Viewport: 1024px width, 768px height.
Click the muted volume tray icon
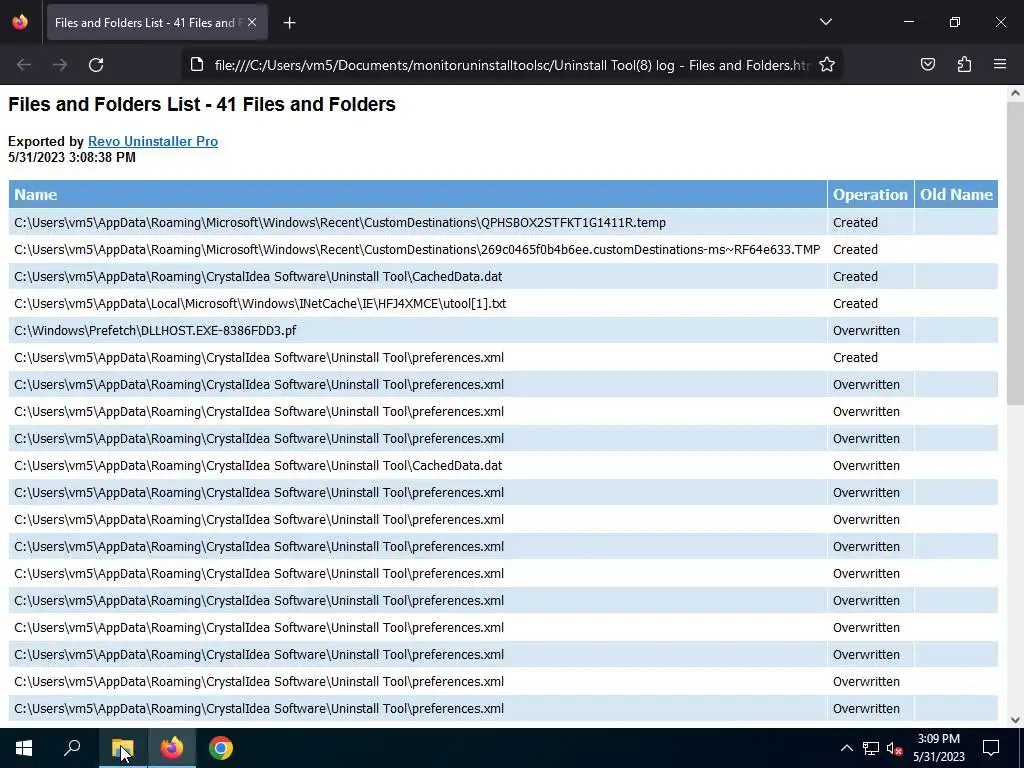(895, 748)
